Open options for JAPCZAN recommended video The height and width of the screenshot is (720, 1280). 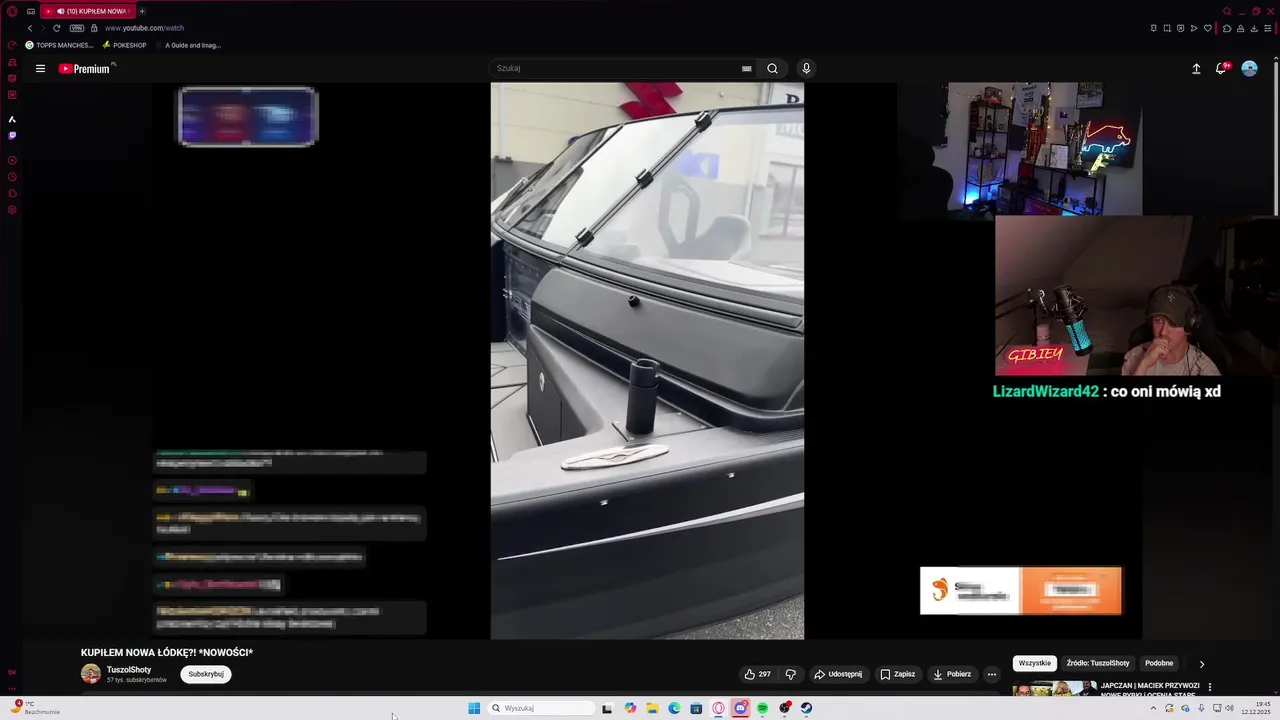[1210, 687]
